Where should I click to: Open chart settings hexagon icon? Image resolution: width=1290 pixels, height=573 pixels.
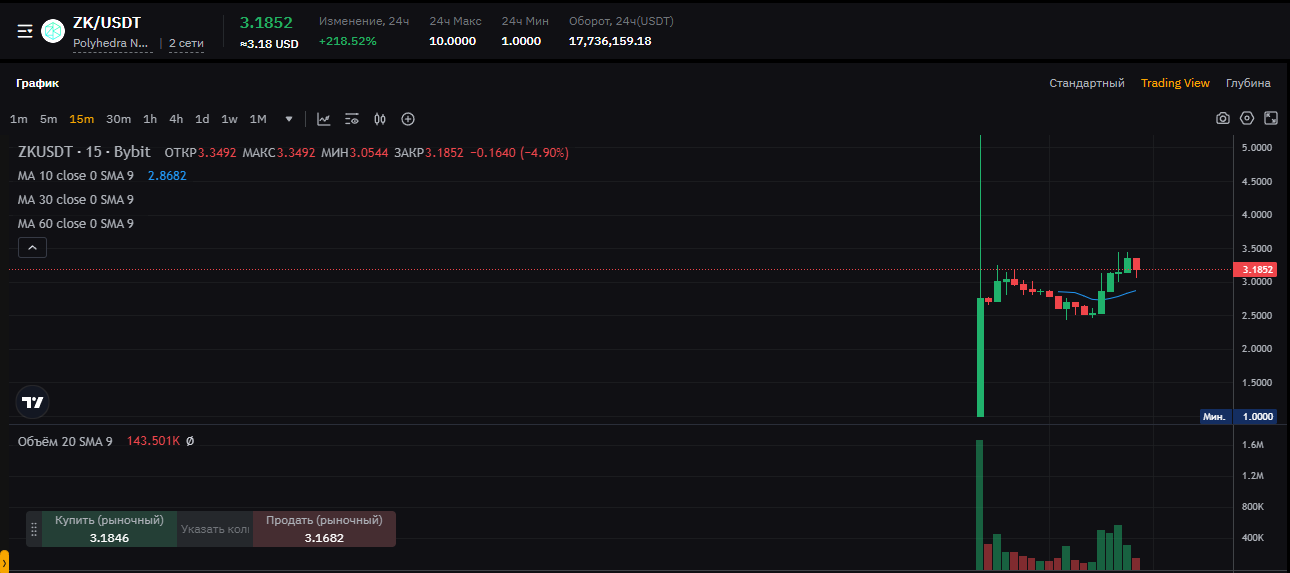pyautogui.click(x=1247, y=118)
